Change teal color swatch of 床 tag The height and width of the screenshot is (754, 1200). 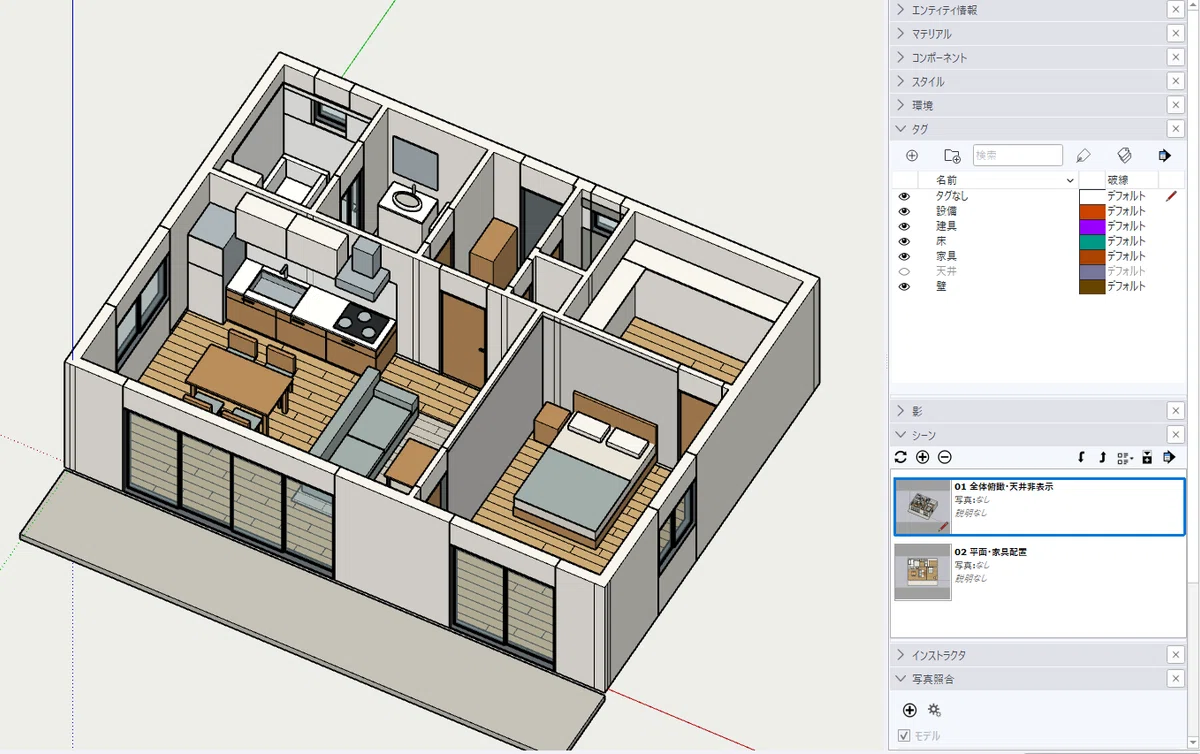(x=1092, y=241)
